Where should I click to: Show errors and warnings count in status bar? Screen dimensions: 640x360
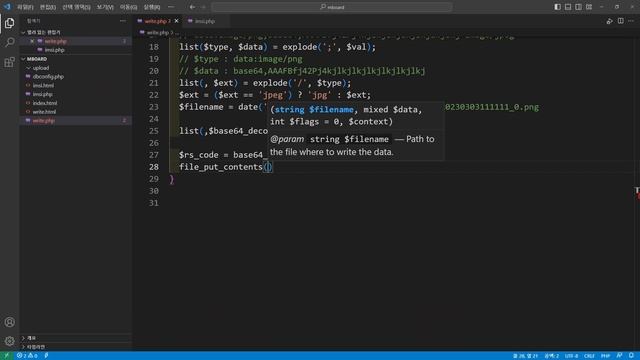coord(27,356)
